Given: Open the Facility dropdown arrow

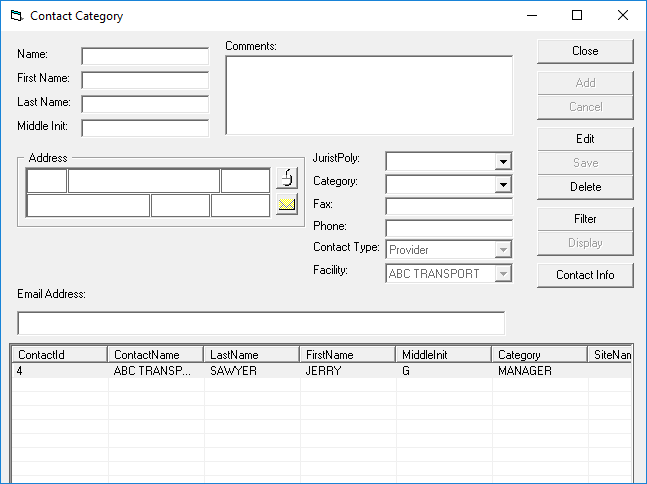Looking at the screenshot, I should 503,273.
